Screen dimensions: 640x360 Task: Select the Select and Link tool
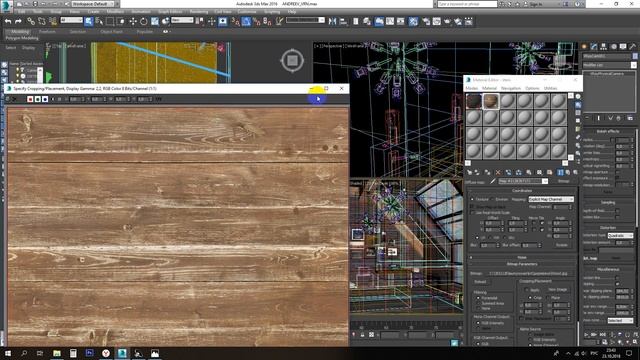point(31,21)
